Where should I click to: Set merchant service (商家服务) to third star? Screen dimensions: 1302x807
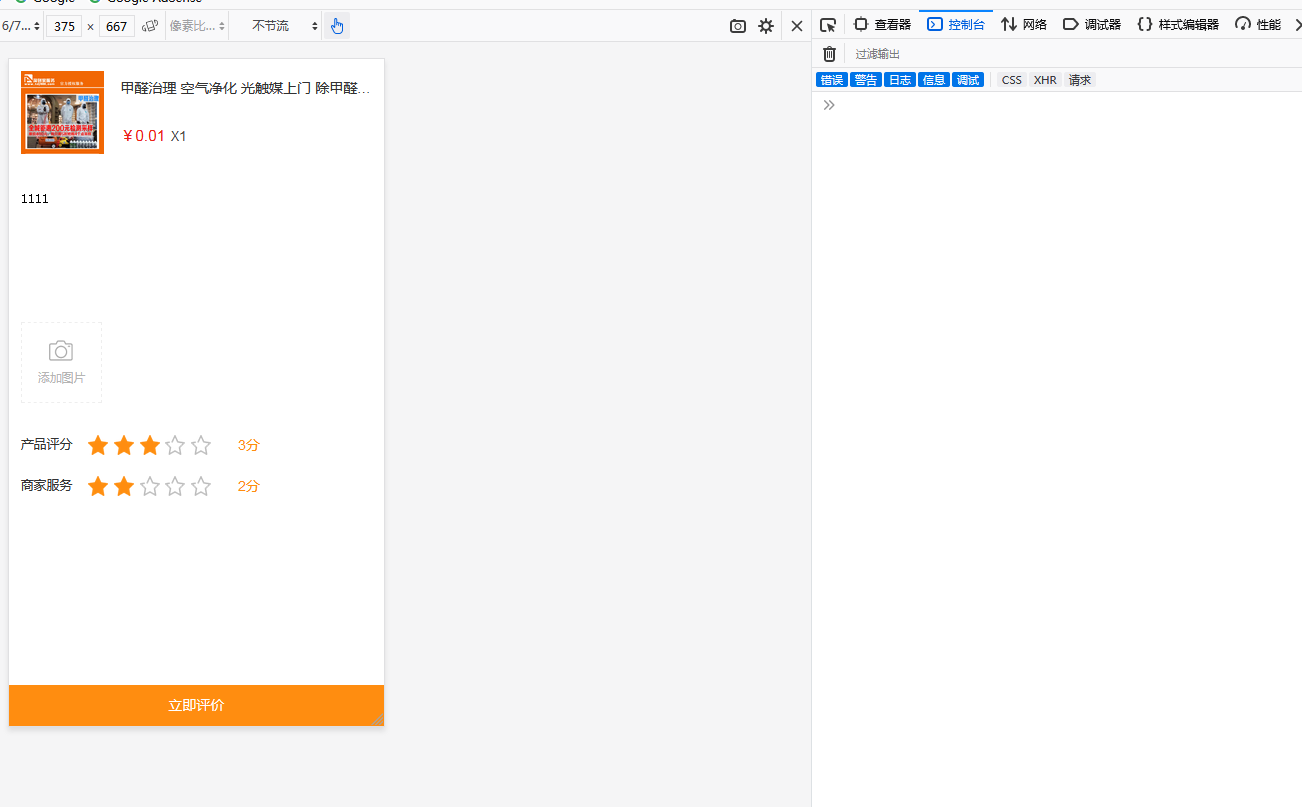[150, 486]
